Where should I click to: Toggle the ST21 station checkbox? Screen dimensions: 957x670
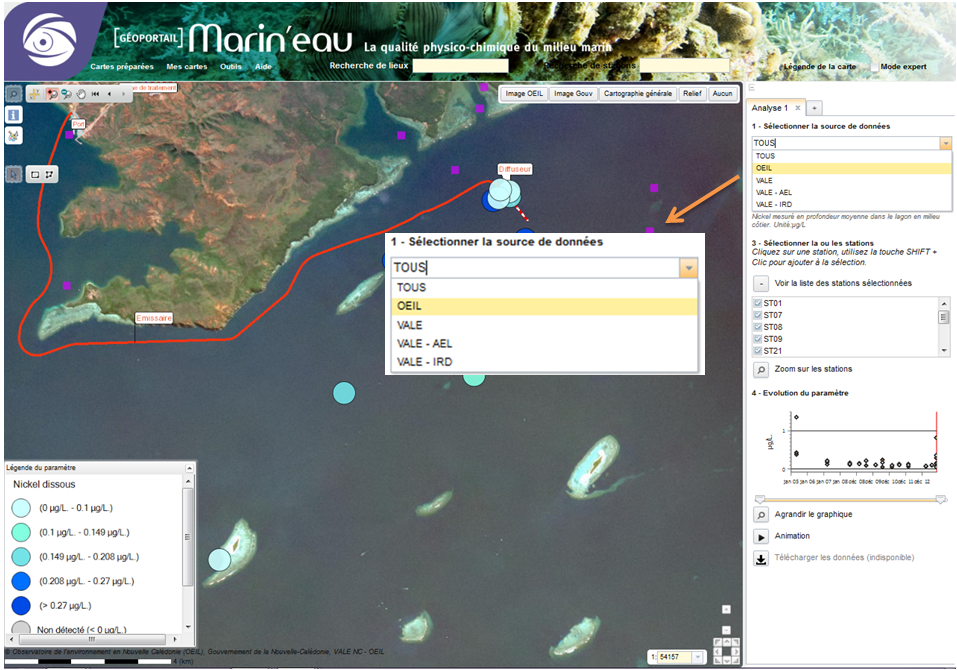[757, 351]
